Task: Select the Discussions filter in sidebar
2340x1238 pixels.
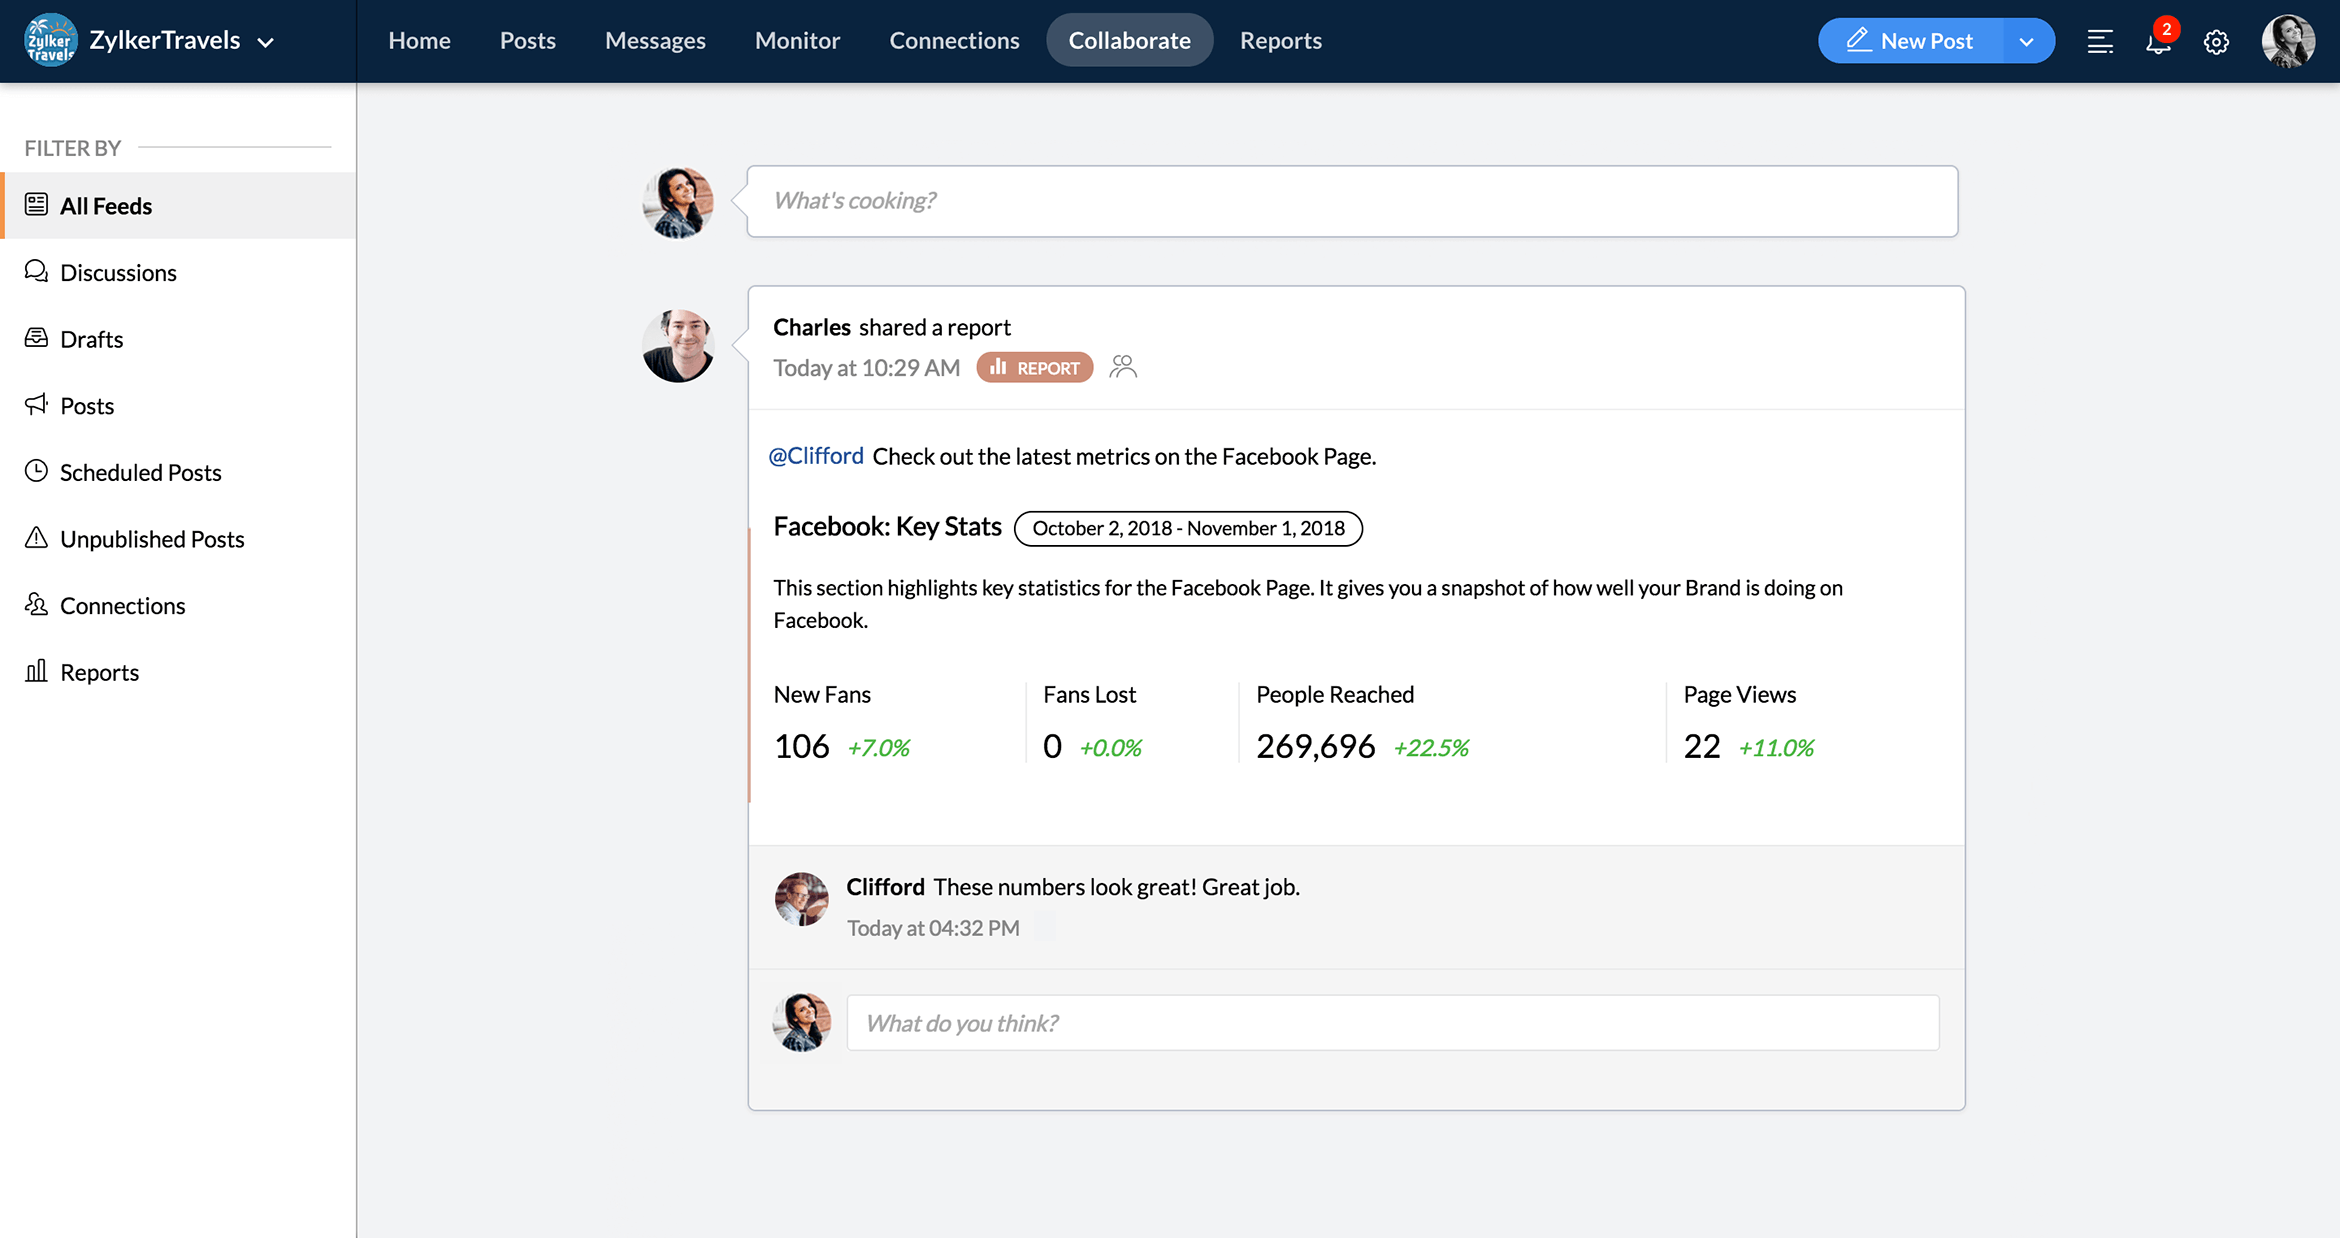Action: [x=117, y=272]
